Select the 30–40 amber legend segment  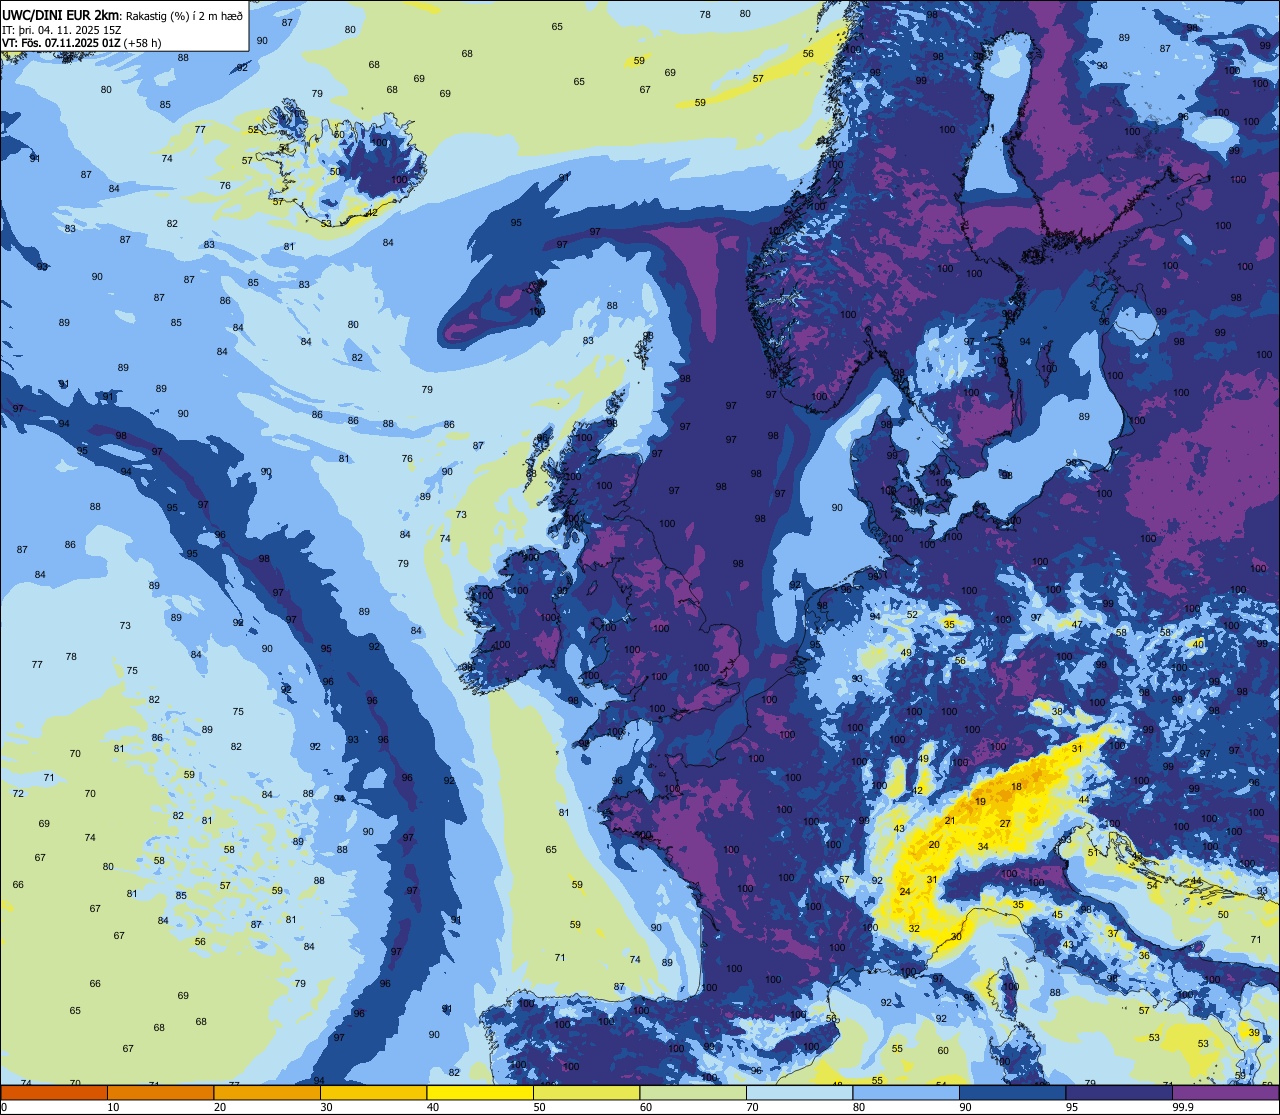(373, 1092)
